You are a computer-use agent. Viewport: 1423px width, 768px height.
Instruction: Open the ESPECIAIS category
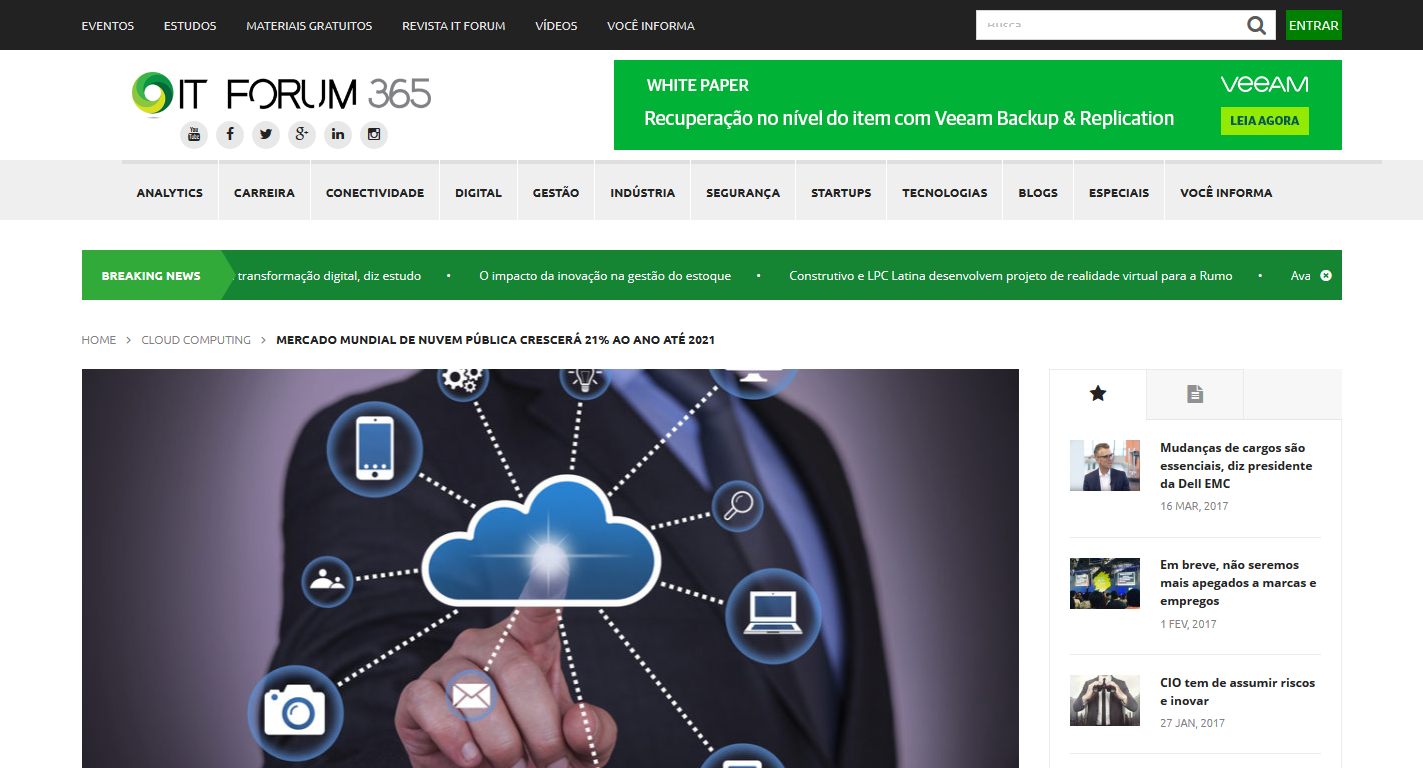(1119, 193)
